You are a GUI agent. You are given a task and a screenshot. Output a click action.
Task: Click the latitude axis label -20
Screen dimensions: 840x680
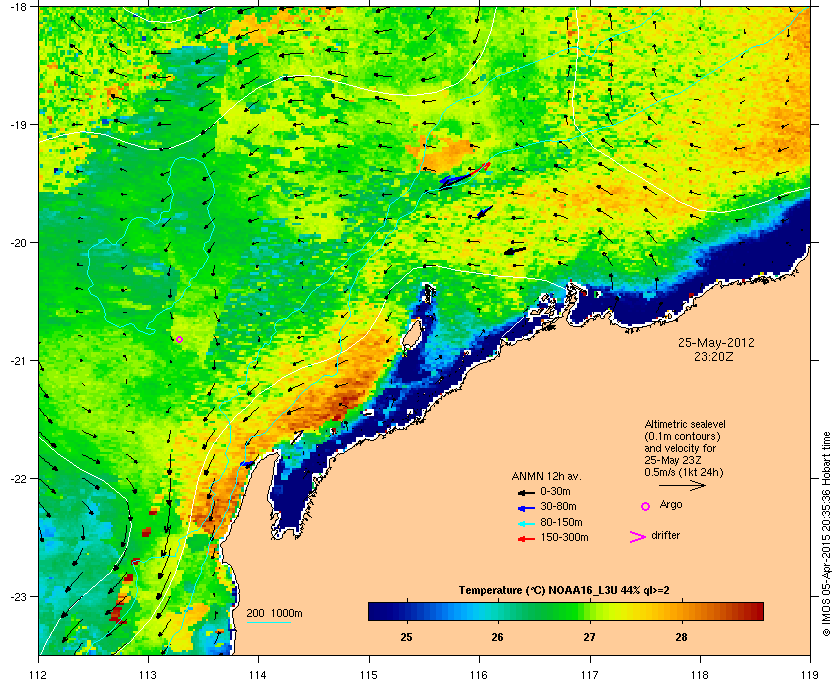pos(18,242)
